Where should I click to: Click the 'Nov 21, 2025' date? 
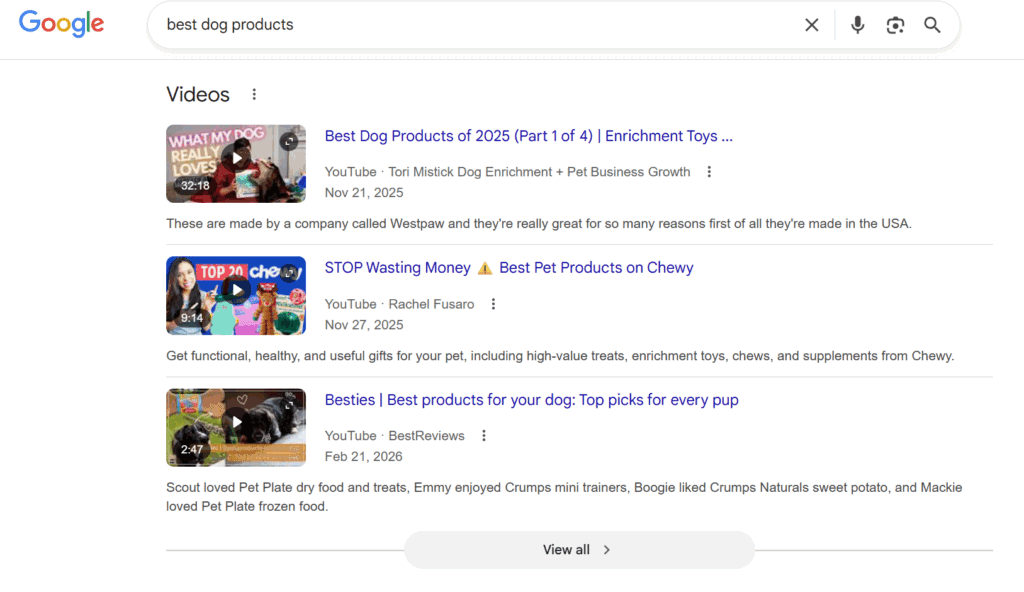364,193
